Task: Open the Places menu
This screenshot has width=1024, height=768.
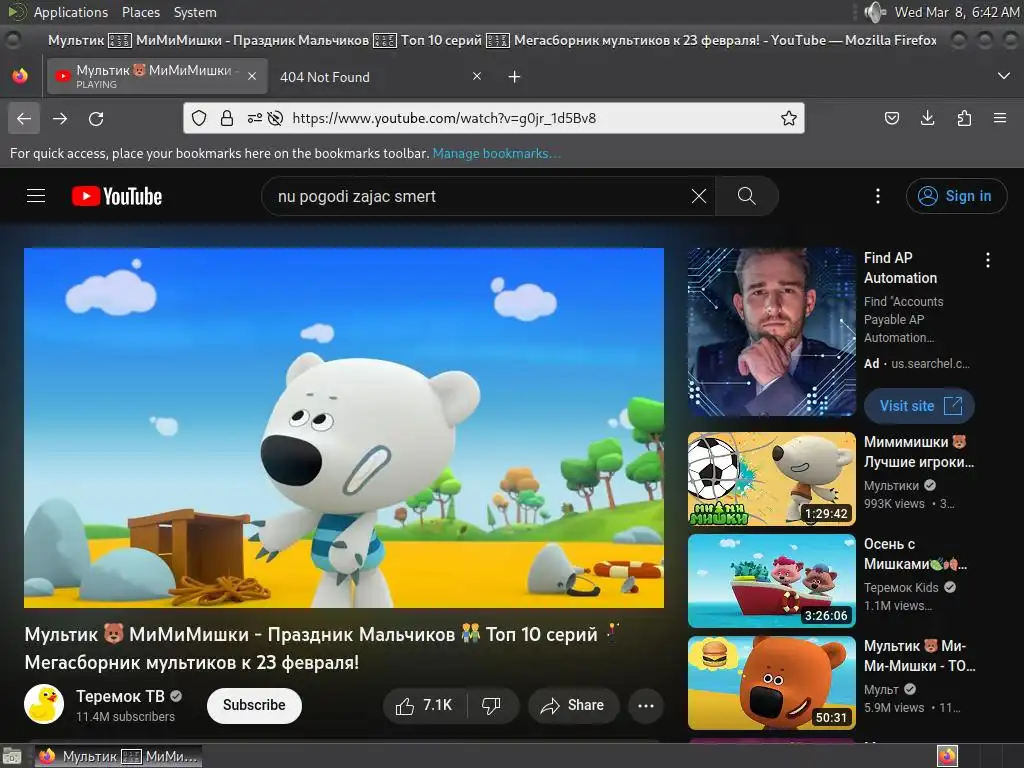Action: click(141, 12)
